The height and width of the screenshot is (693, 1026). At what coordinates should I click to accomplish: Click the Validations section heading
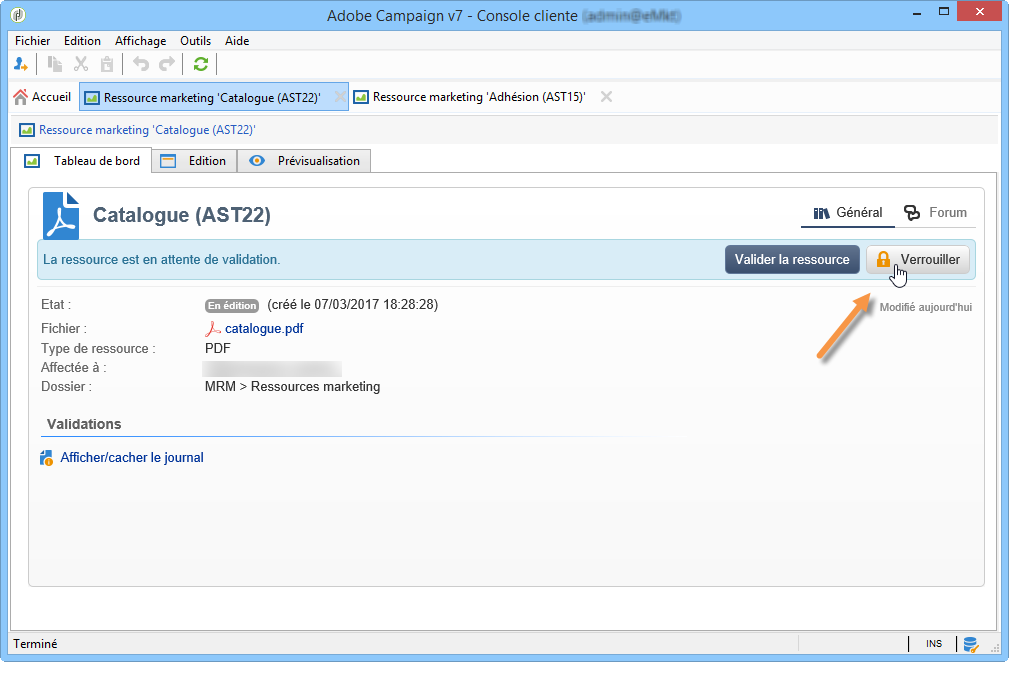[x=84, y=424]
